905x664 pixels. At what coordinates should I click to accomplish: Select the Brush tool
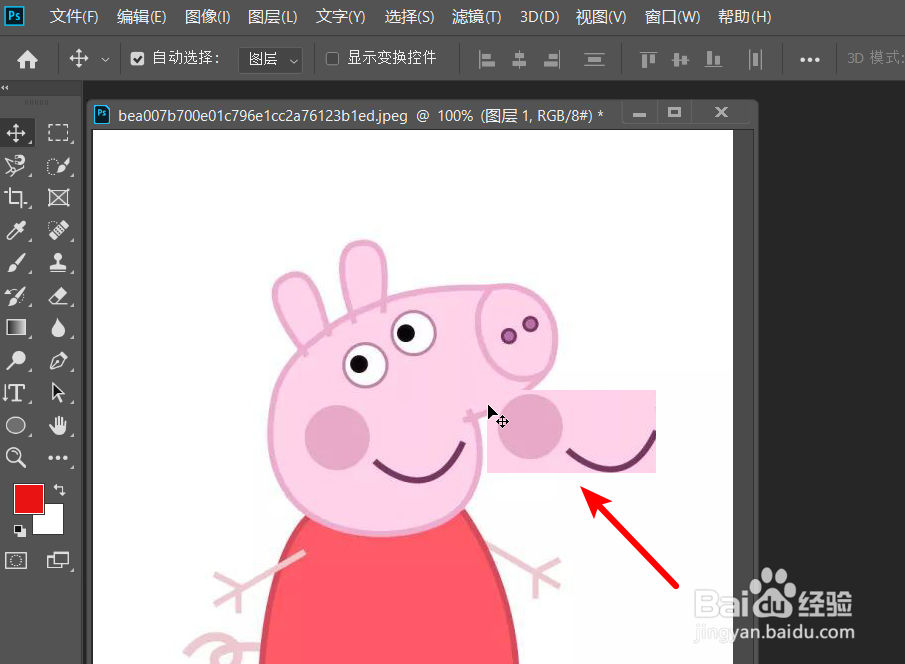[16, 263]
